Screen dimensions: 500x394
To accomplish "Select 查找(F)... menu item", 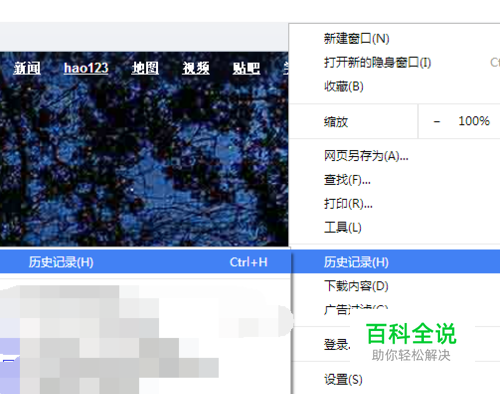I will (347, 180).
